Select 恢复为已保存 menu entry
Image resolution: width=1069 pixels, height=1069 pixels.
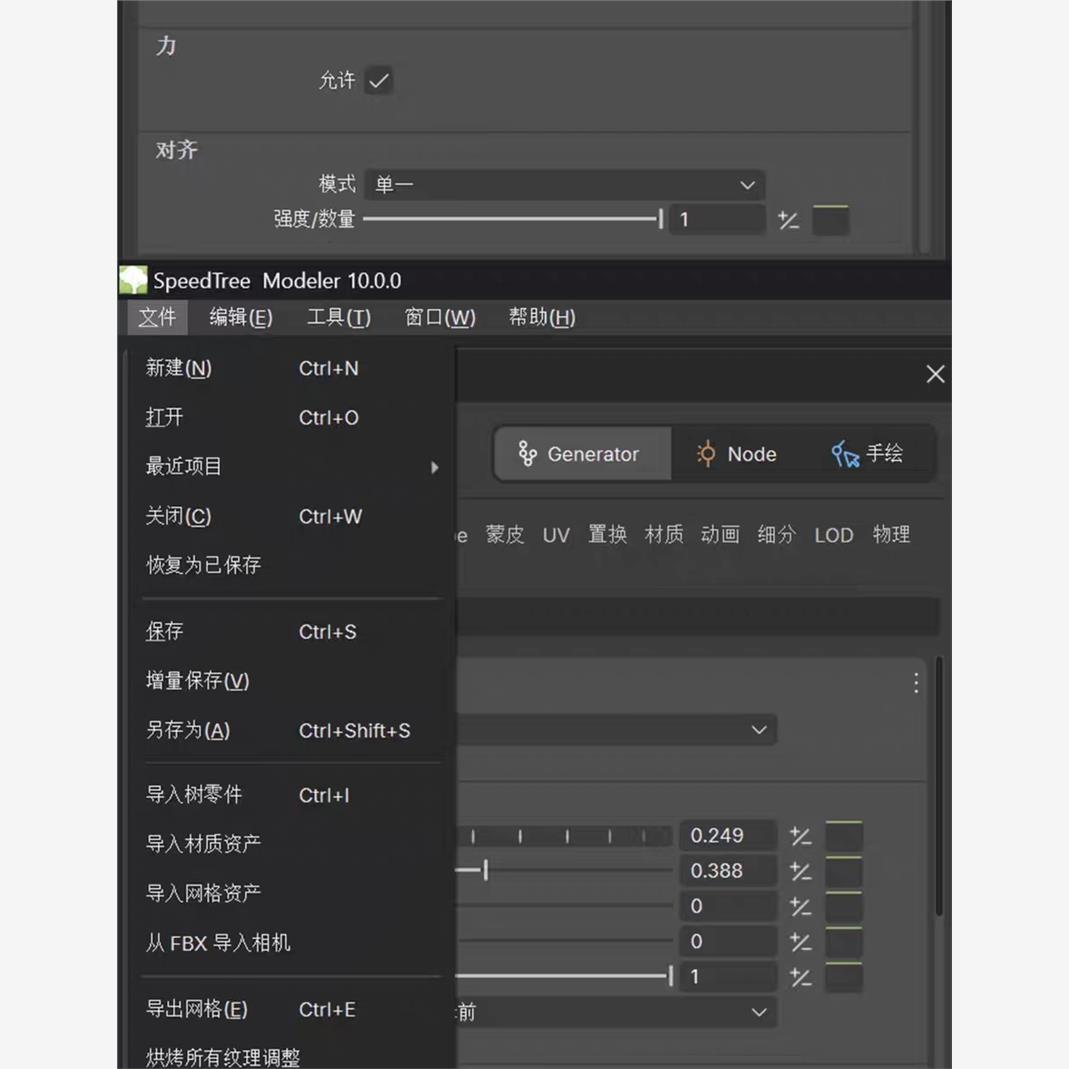[x=292, y=565]
